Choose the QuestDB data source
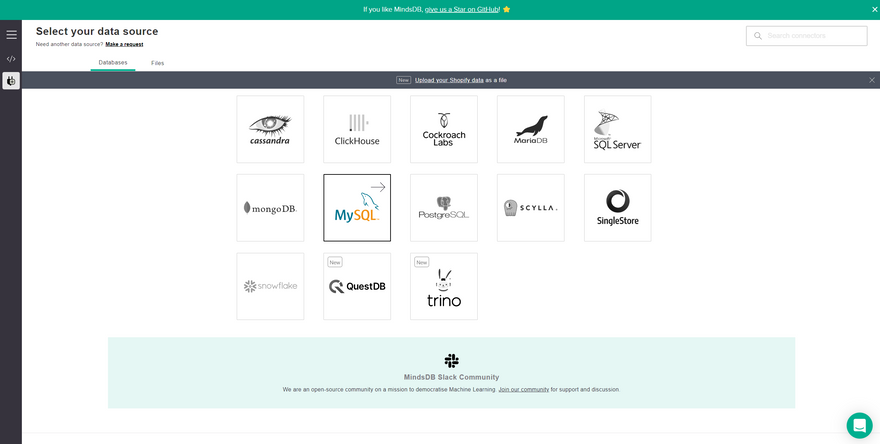Viewport: 880px width, 444px height. point(357,286)
